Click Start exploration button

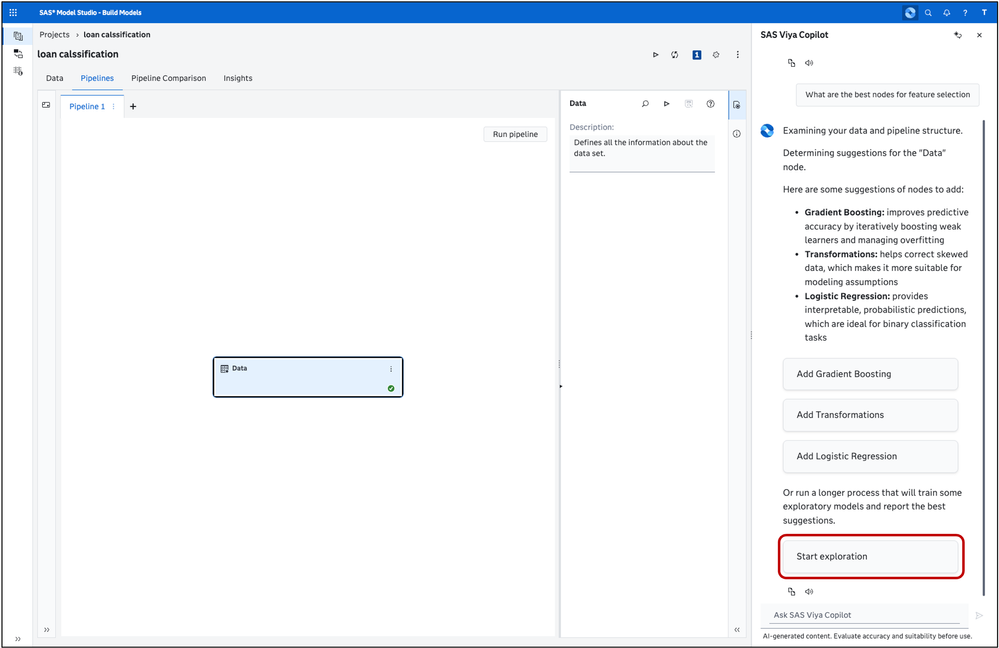[870, 556]
